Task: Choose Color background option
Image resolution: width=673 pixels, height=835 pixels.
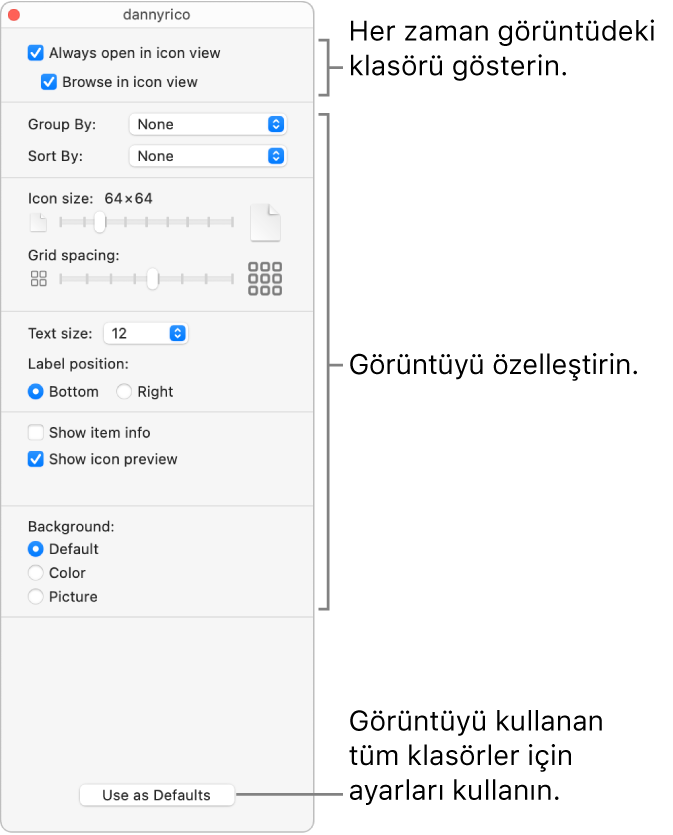Action: [36, 573]
